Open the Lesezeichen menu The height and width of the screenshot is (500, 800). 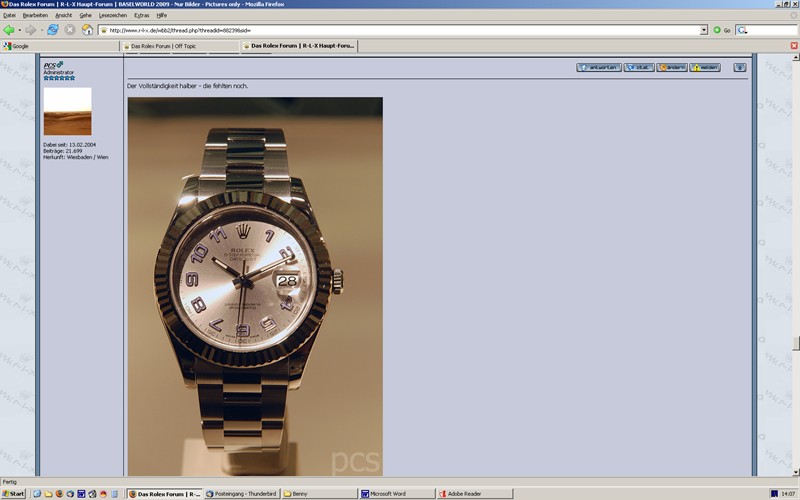point(112,15)
